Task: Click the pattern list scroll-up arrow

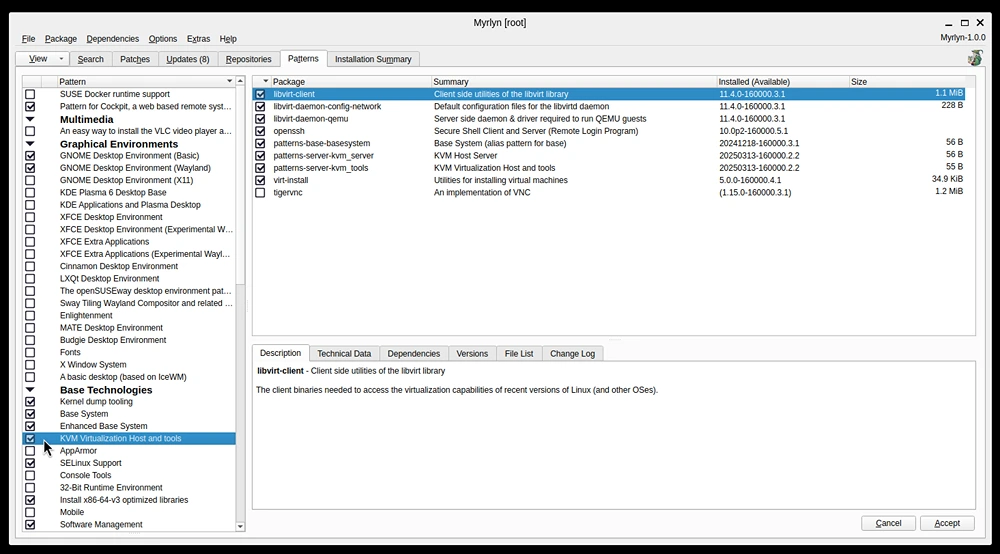Action: click(x=240, y=81)
